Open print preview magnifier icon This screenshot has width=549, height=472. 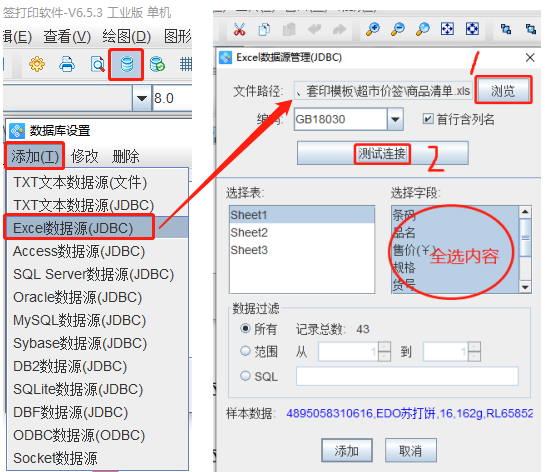97,64
